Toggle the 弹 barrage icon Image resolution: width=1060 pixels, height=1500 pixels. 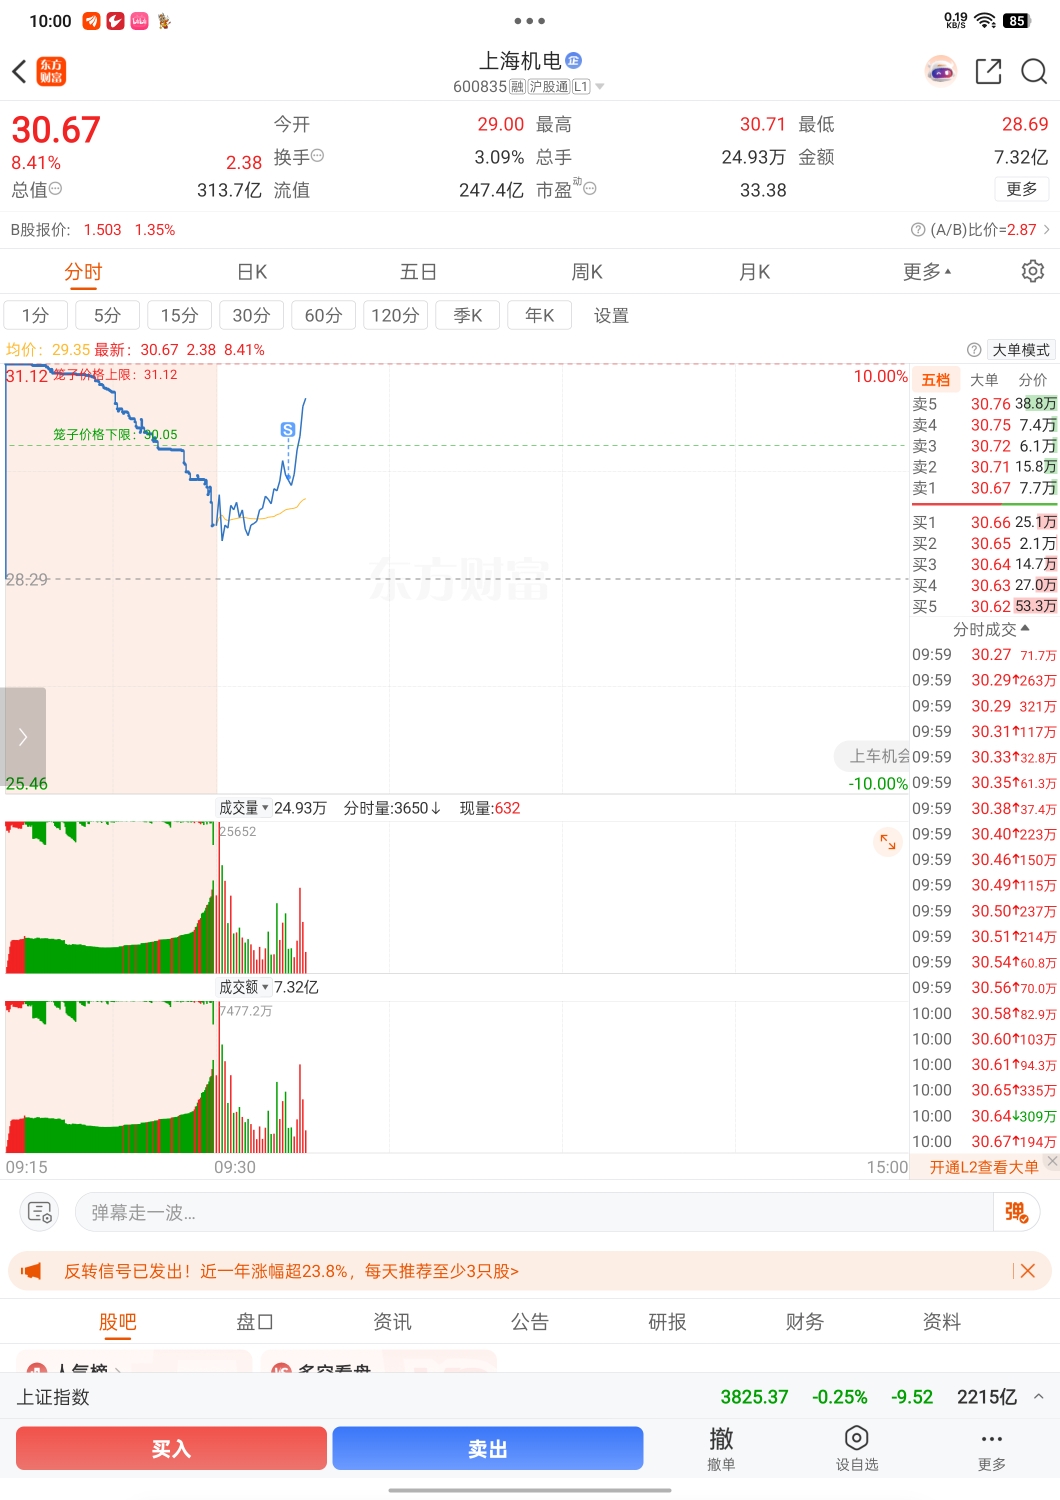[x=1016, y=1212]
